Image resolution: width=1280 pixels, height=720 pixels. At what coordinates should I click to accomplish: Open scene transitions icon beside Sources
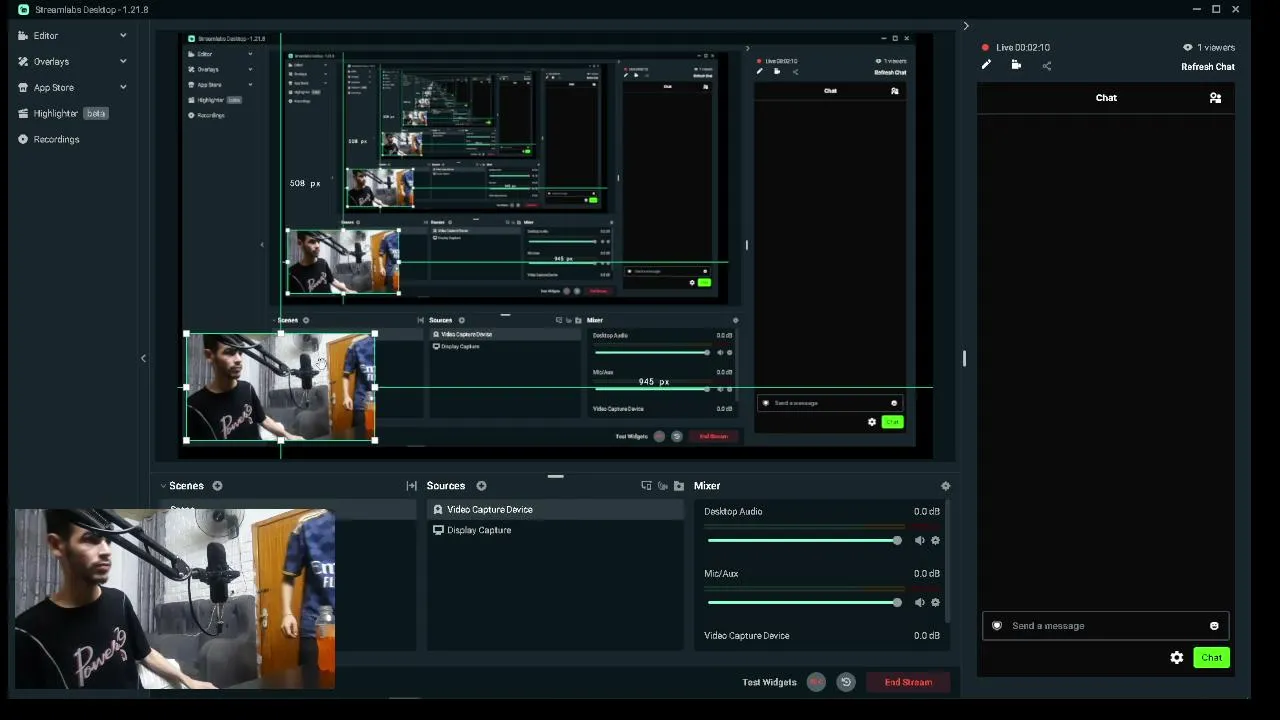click(411, 486)
